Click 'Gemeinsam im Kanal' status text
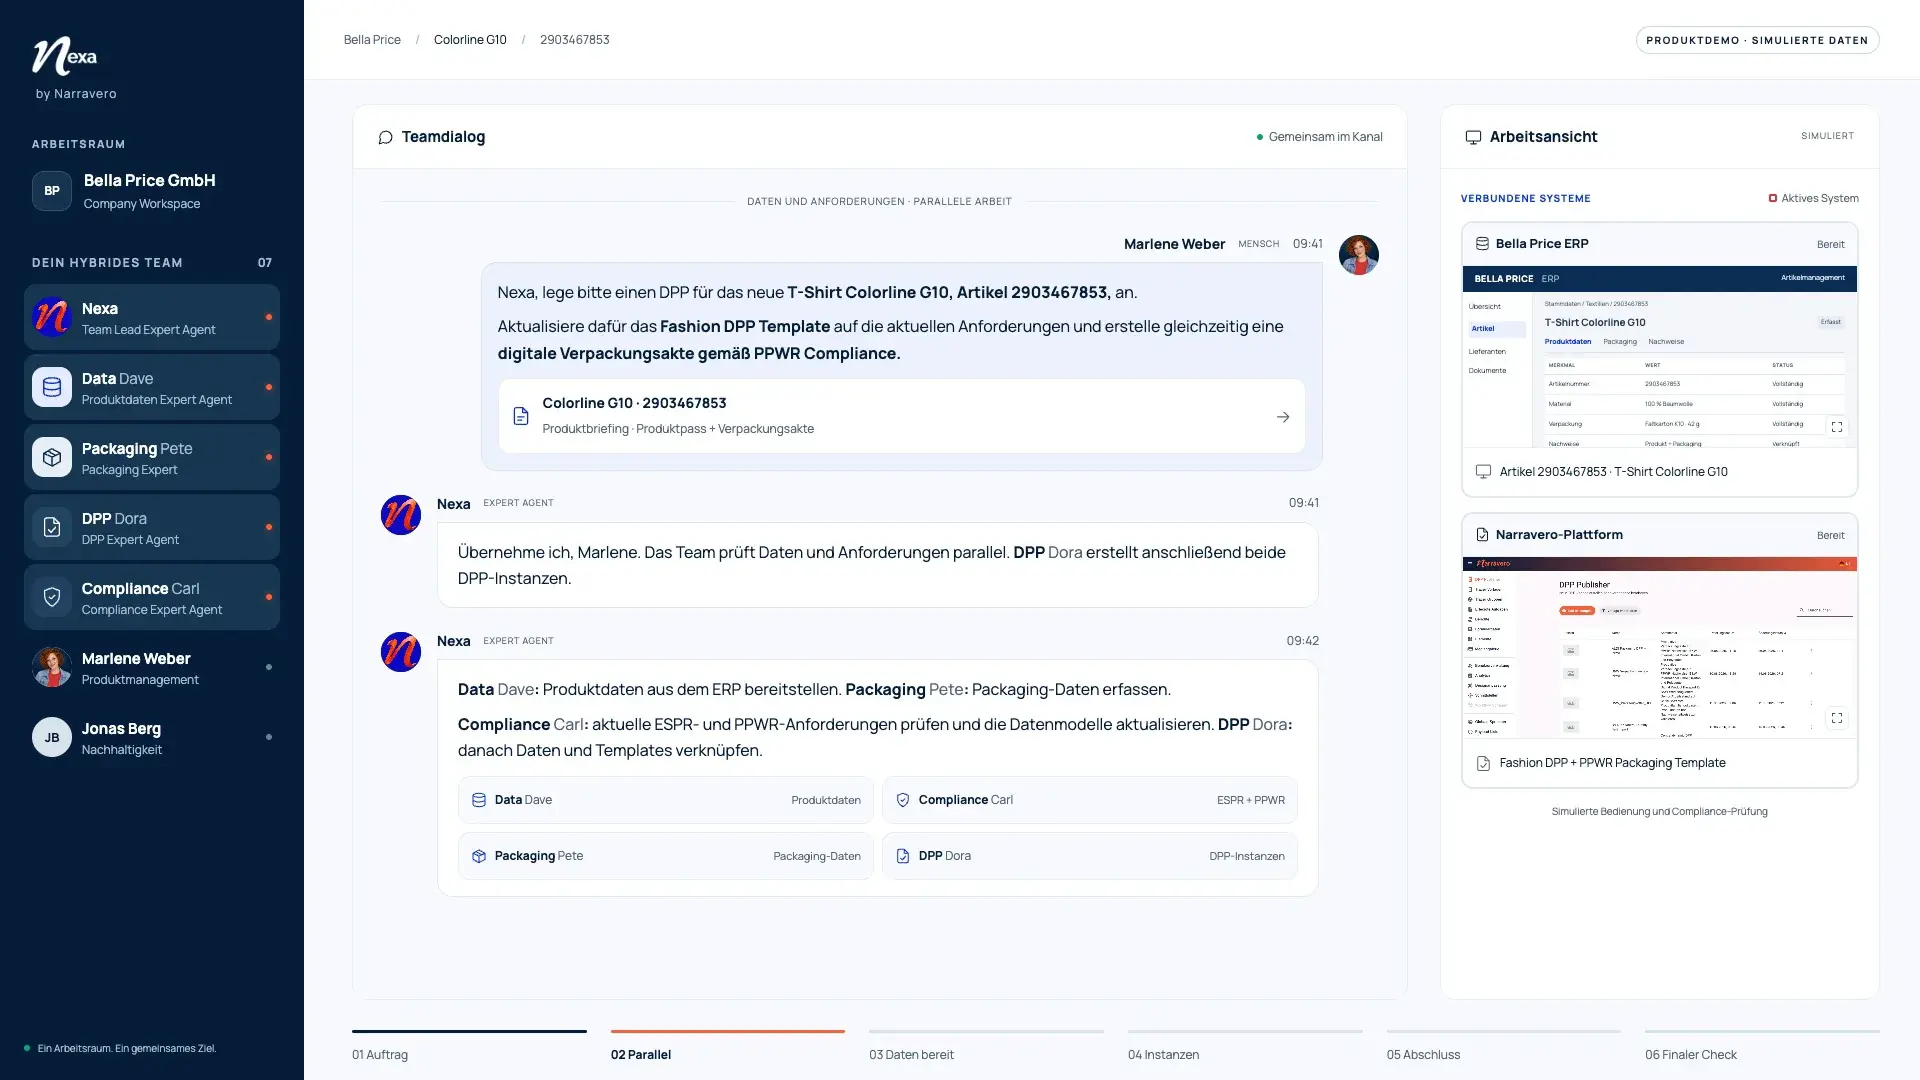 [x=1325, y=137]
